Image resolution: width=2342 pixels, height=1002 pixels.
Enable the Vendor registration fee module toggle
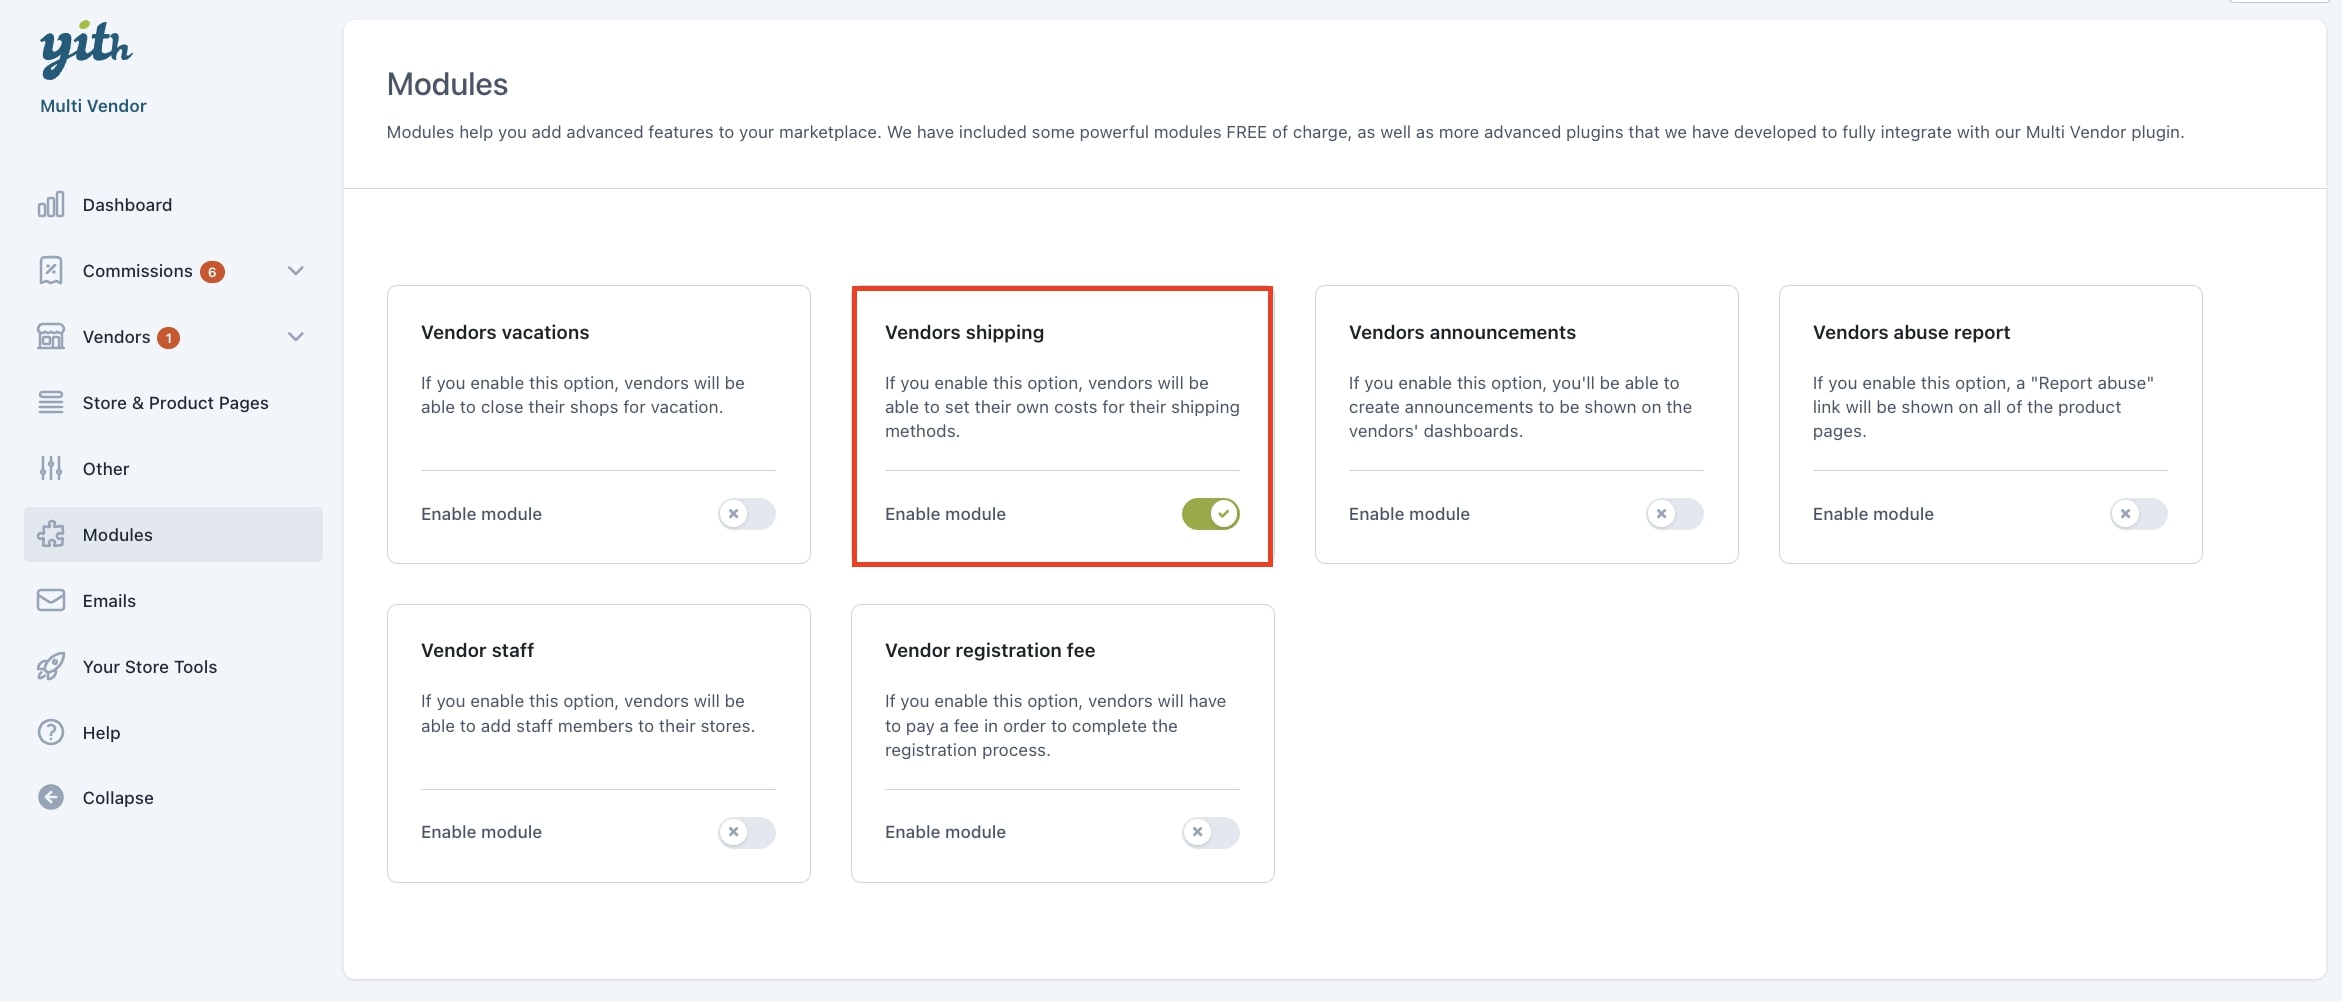1211,832
